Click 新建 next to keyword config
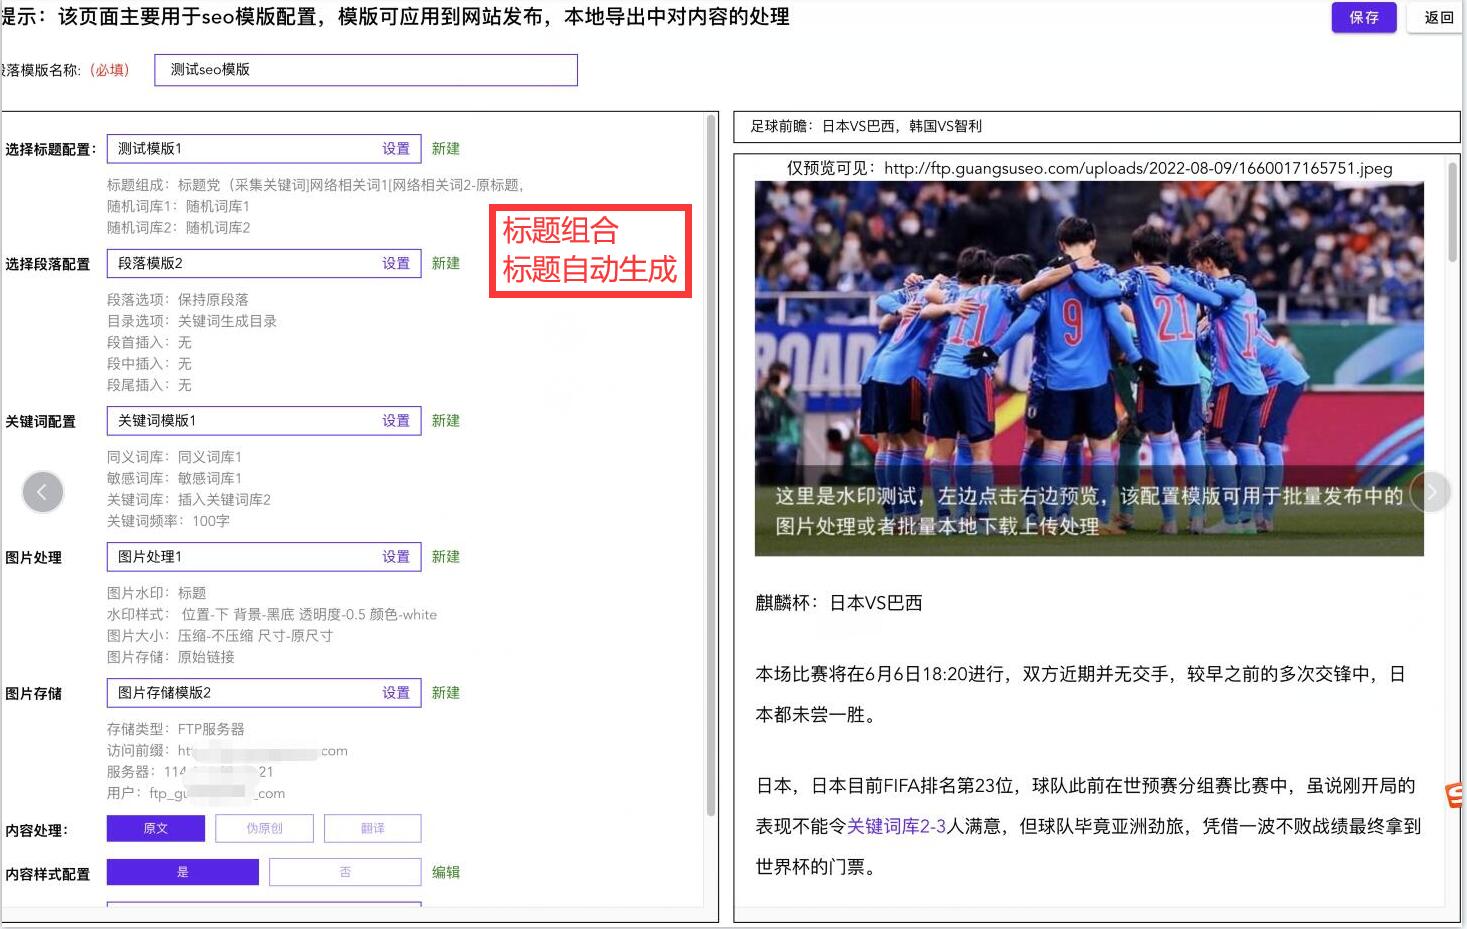This screenshot has height=929, width=1467. (x=446, y=421)
